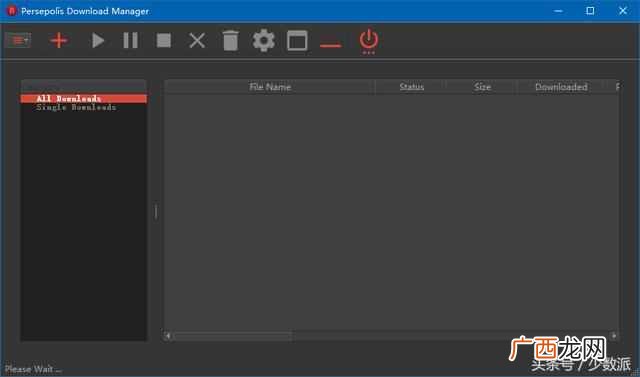640x377 pixels.
Task: Minimize to tray with red dash icon
Action: point(331,45)
